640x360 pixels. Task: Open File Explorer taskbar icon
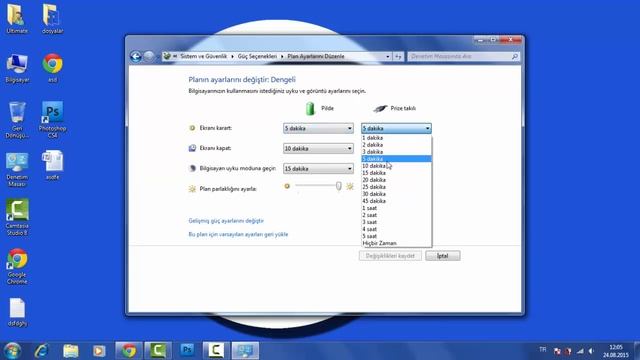[71, 351]
